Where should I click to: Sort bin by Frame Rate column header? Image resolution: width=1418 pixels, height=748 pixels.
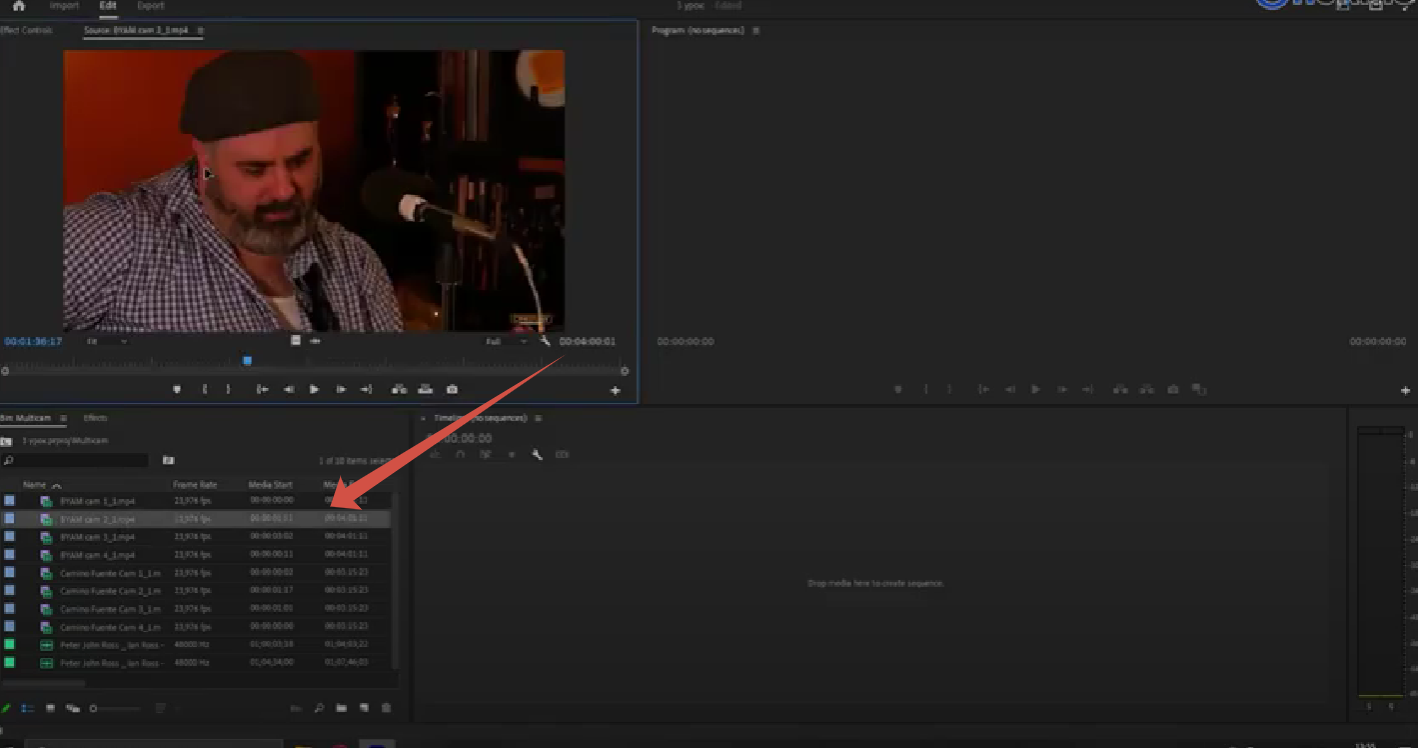coord(194,485)
